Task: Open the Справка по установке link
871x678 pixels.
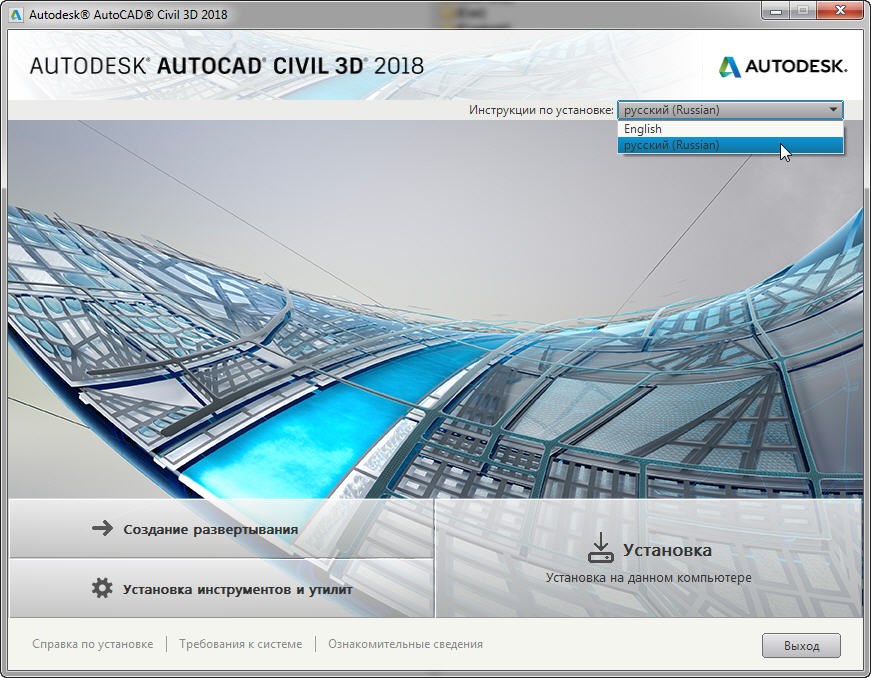Action: 93,644
